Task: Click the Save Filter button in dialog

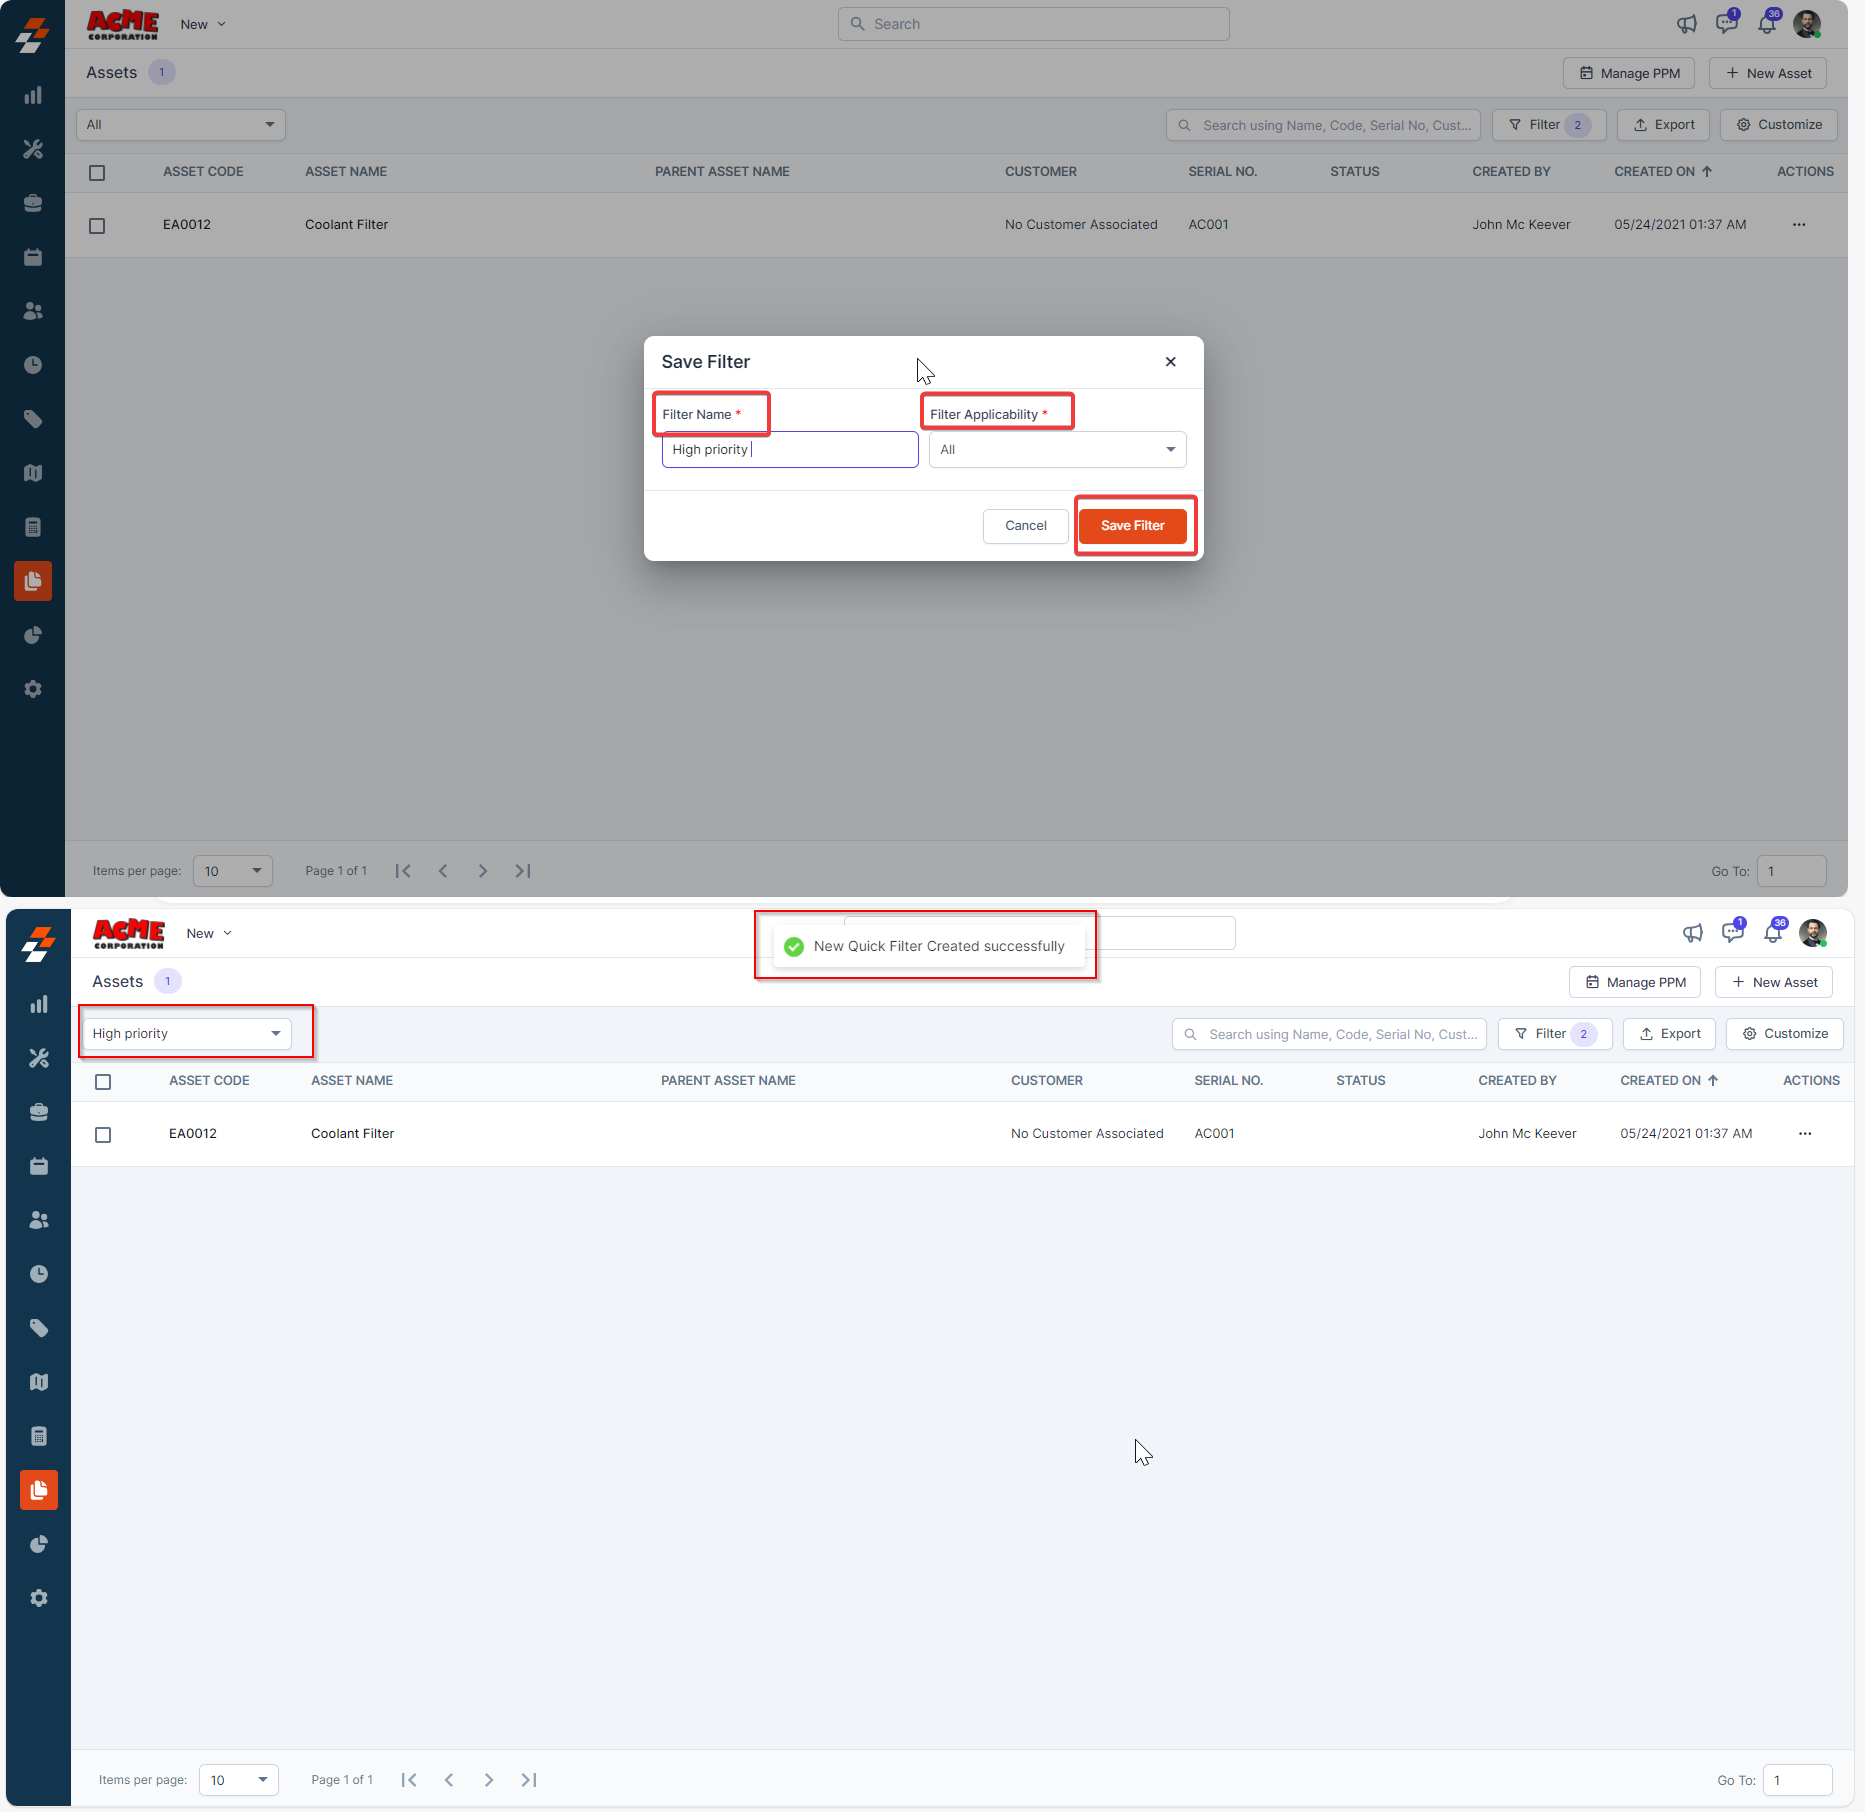Action: coord(1132,526)
